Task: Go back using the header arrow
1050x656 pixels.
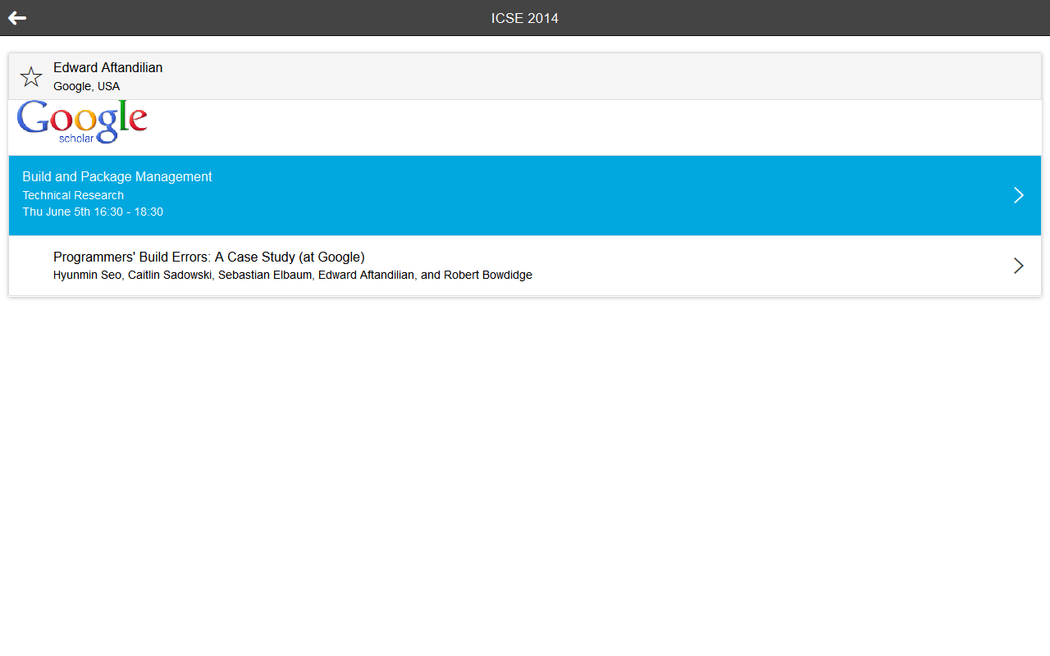Action: 17,18
